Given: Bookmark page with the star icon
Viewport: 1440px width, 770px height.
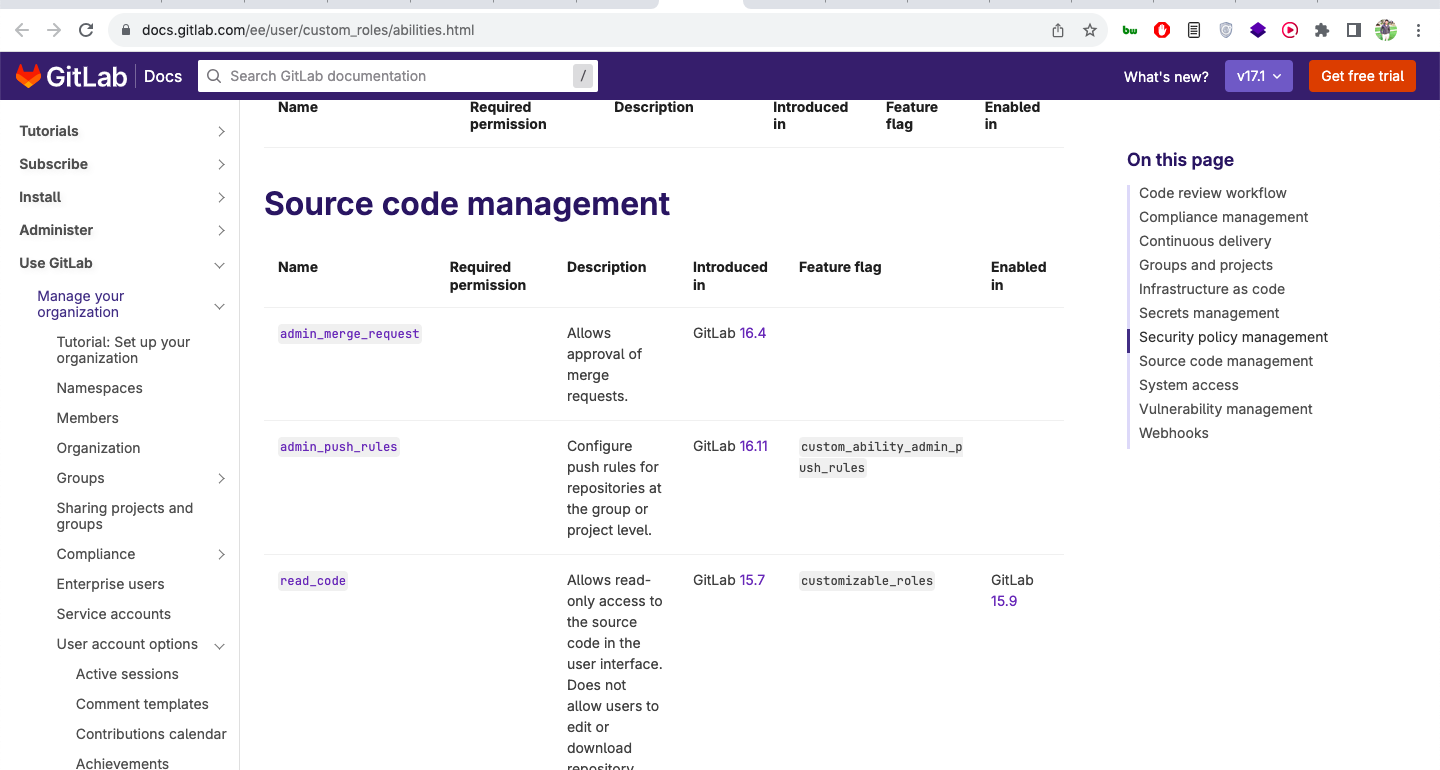Looking at the screenshot, I should pyautogui.click(x=1090, y=30).
